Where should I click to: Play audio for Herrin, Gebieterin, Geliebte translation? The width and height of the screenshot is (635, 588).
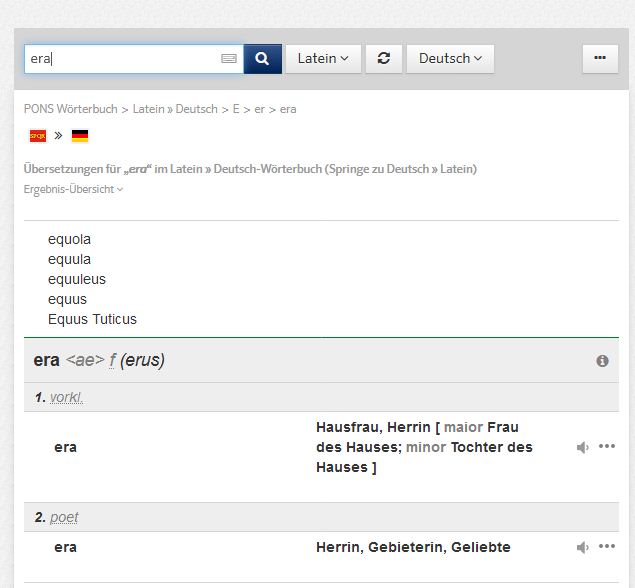pyautogui.click(x=583, y=547)
